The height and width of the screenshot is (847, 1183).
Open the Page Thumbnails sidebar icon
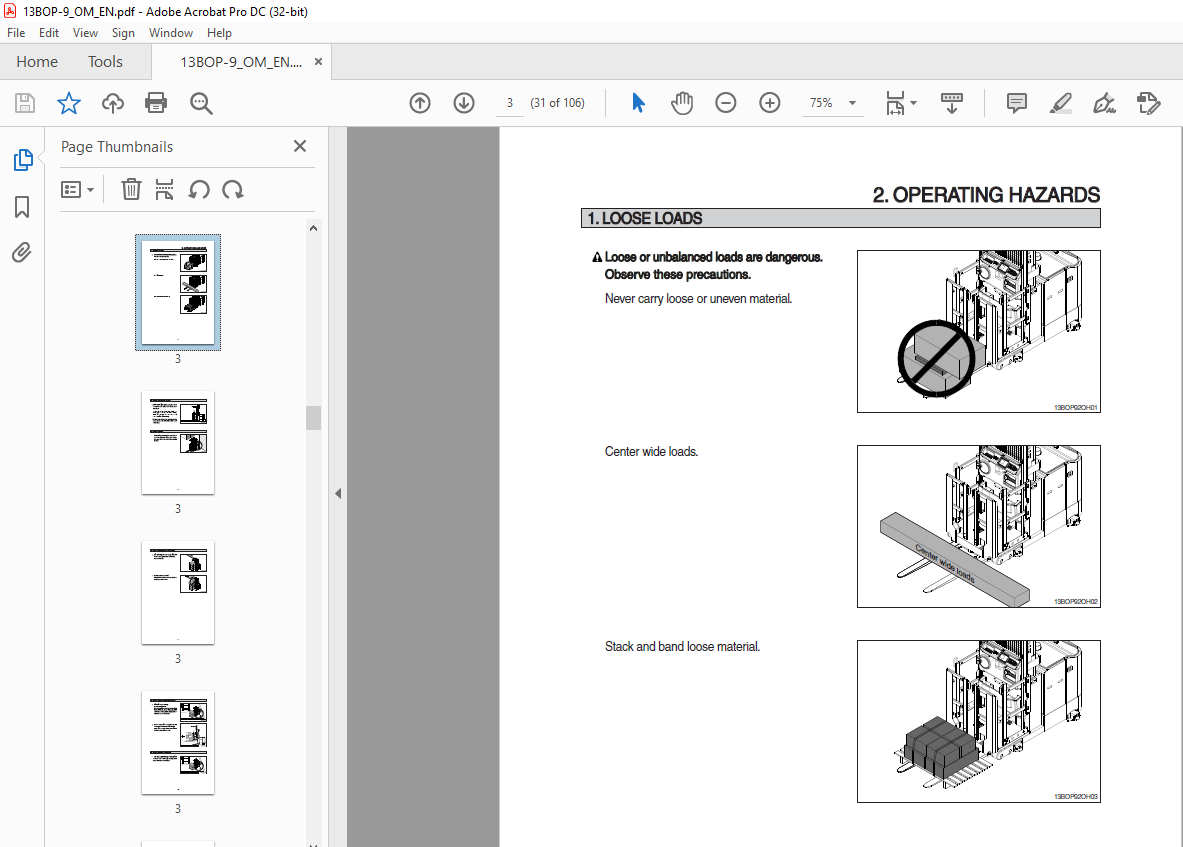pyautogui.click(x=23, y=160)
